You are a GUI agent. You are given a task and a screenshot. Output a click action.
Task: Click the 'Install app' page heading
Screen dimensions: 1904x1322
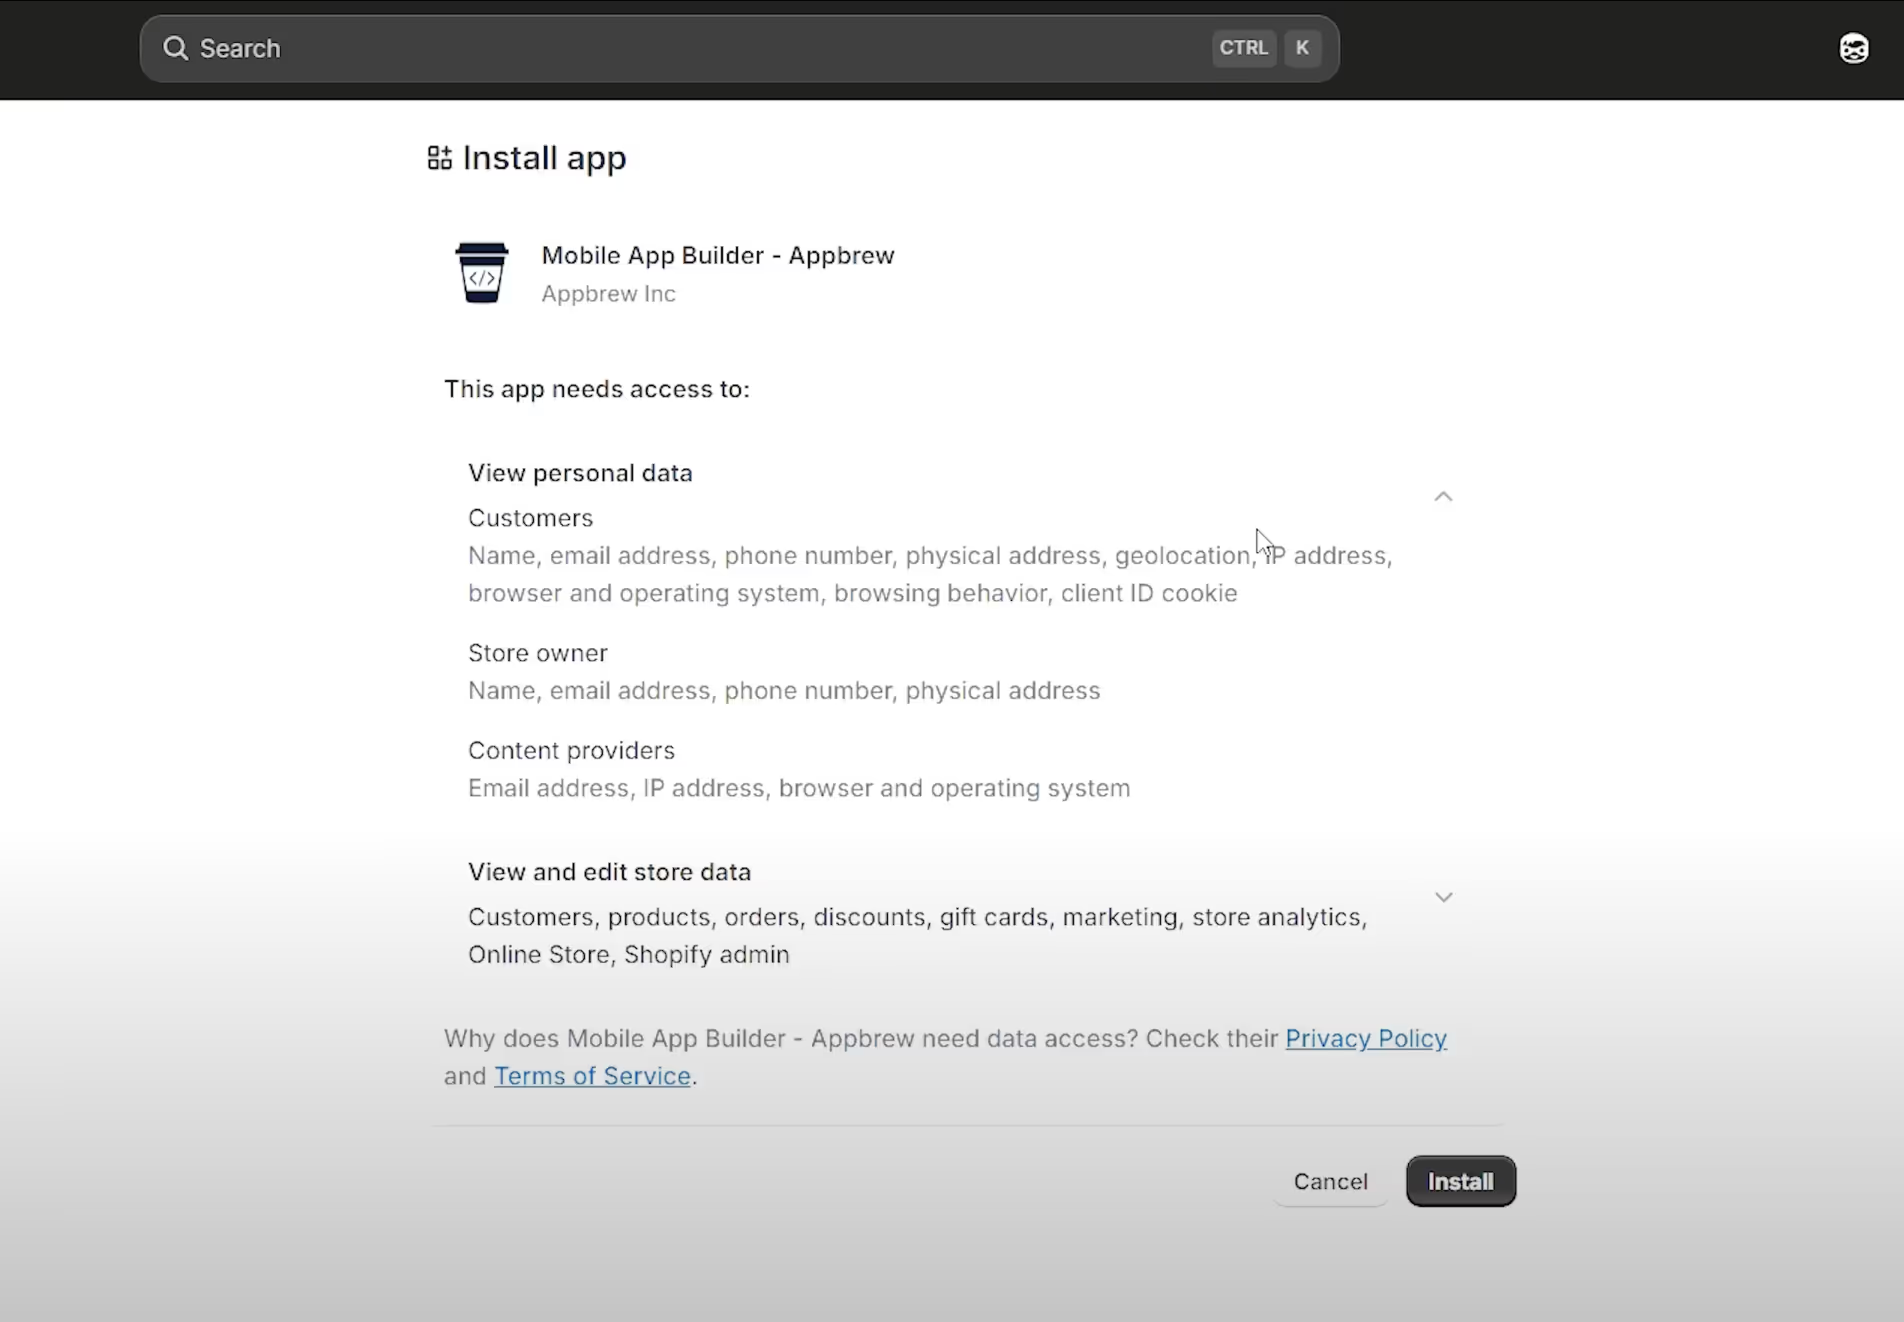point(544,158)
